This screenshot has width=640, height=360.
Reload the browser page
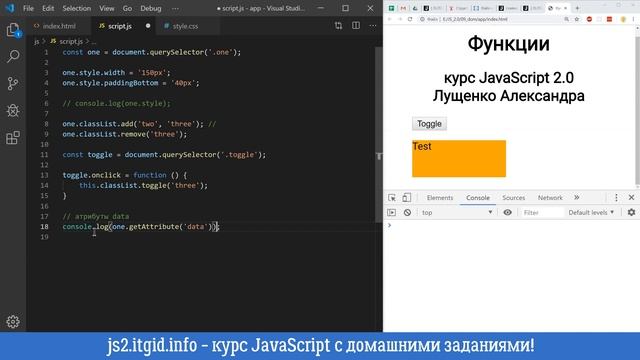coord(410,19)
